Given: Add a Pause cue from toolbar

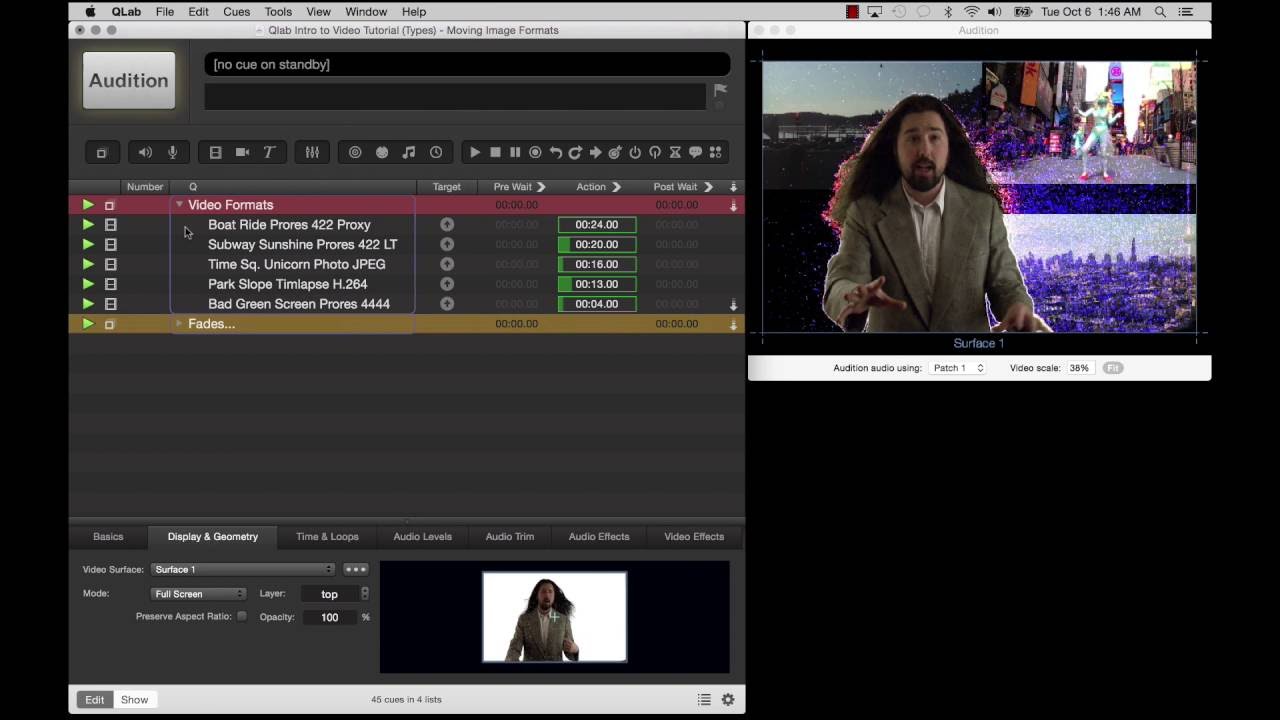Looking at the screenshot, I should coord(515,153).
